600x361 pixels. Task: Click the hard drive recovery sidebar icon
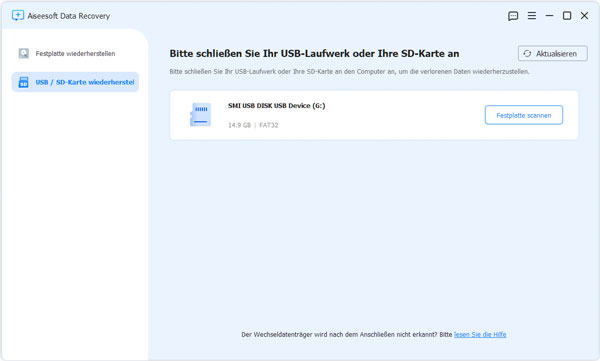24,53
